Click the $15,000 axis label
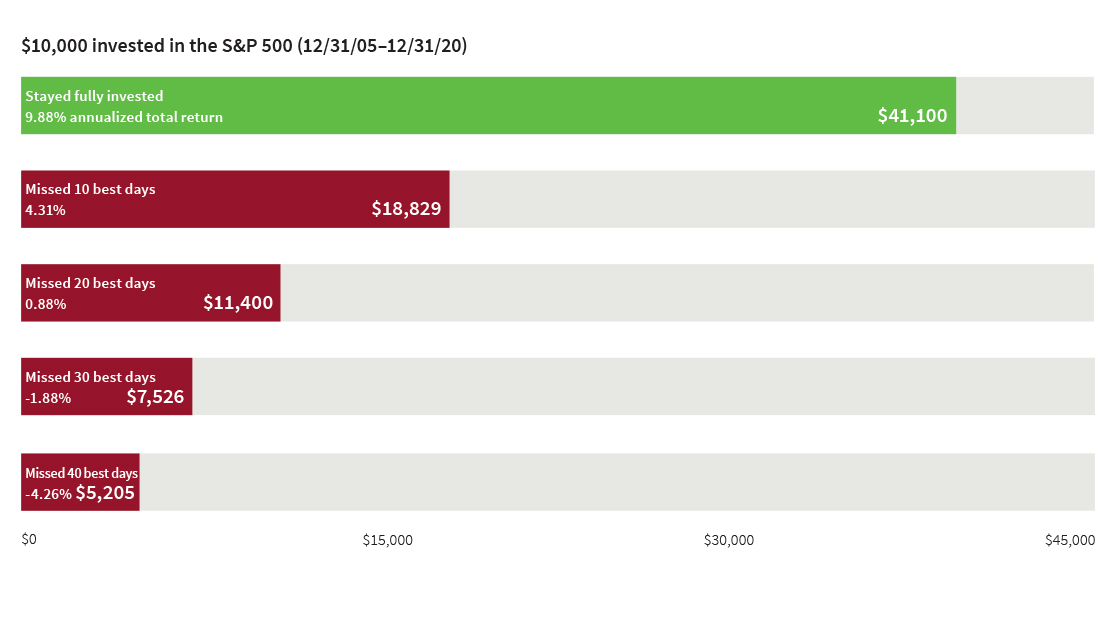The width and height of the screenshot is (1111, 625). [x=387, y=541]
